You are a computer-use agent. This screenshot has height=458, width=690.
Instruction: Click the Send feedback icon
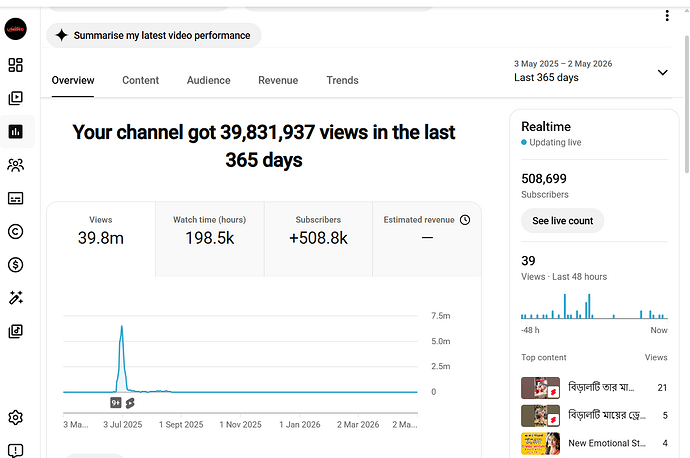[x=15, y=450]
